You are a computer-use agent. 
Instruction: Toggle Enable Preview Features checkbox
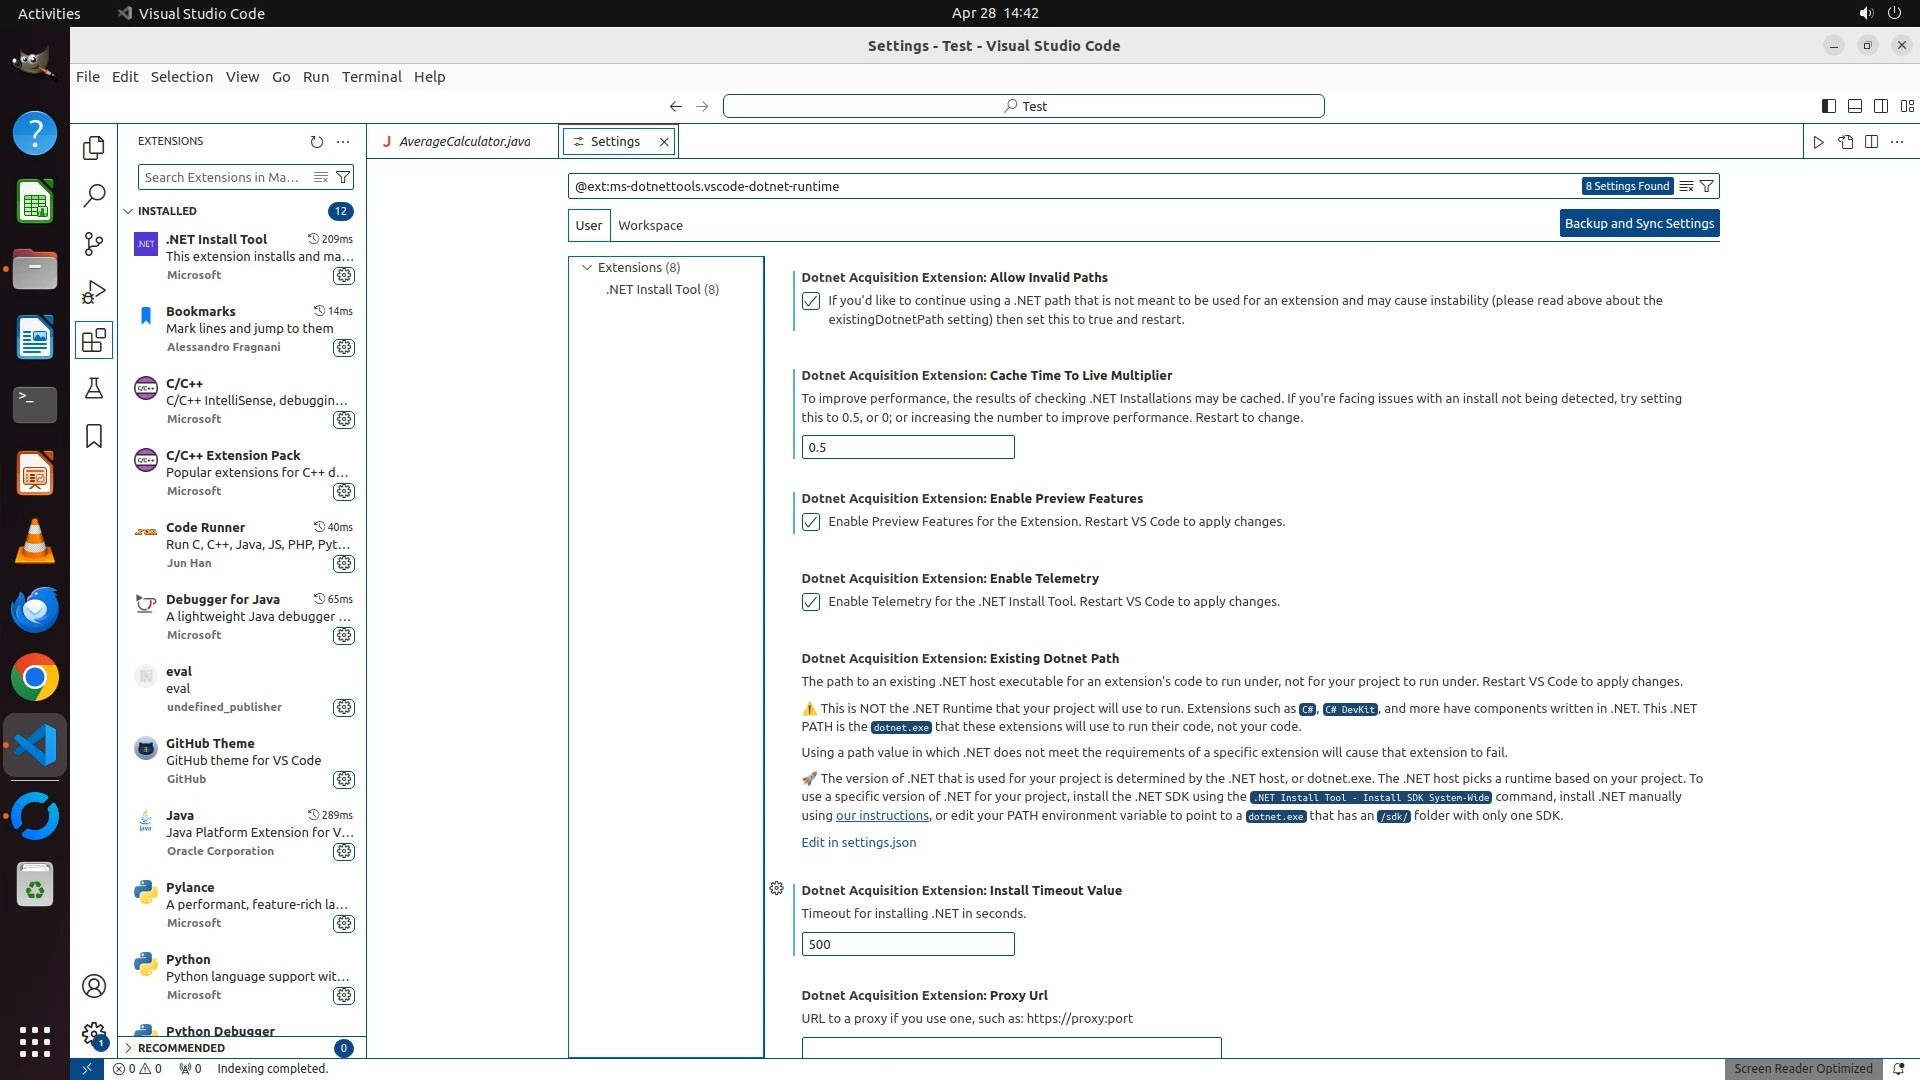click(x=811, y=522)
